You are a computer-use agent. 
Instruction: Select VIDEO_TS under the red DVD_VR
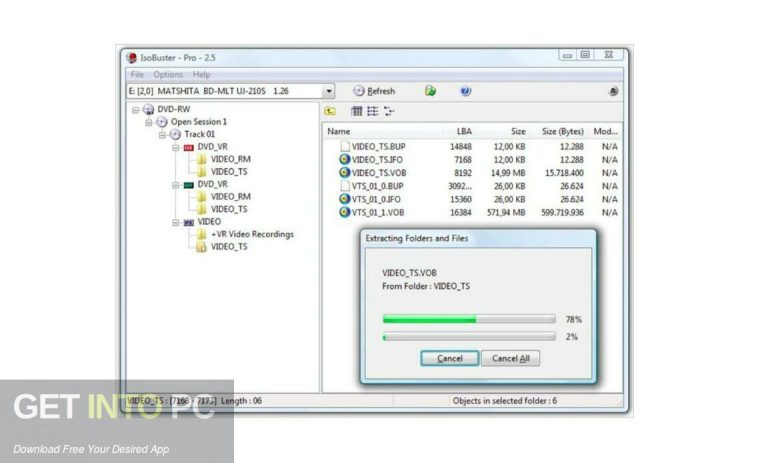pos(229,171)
